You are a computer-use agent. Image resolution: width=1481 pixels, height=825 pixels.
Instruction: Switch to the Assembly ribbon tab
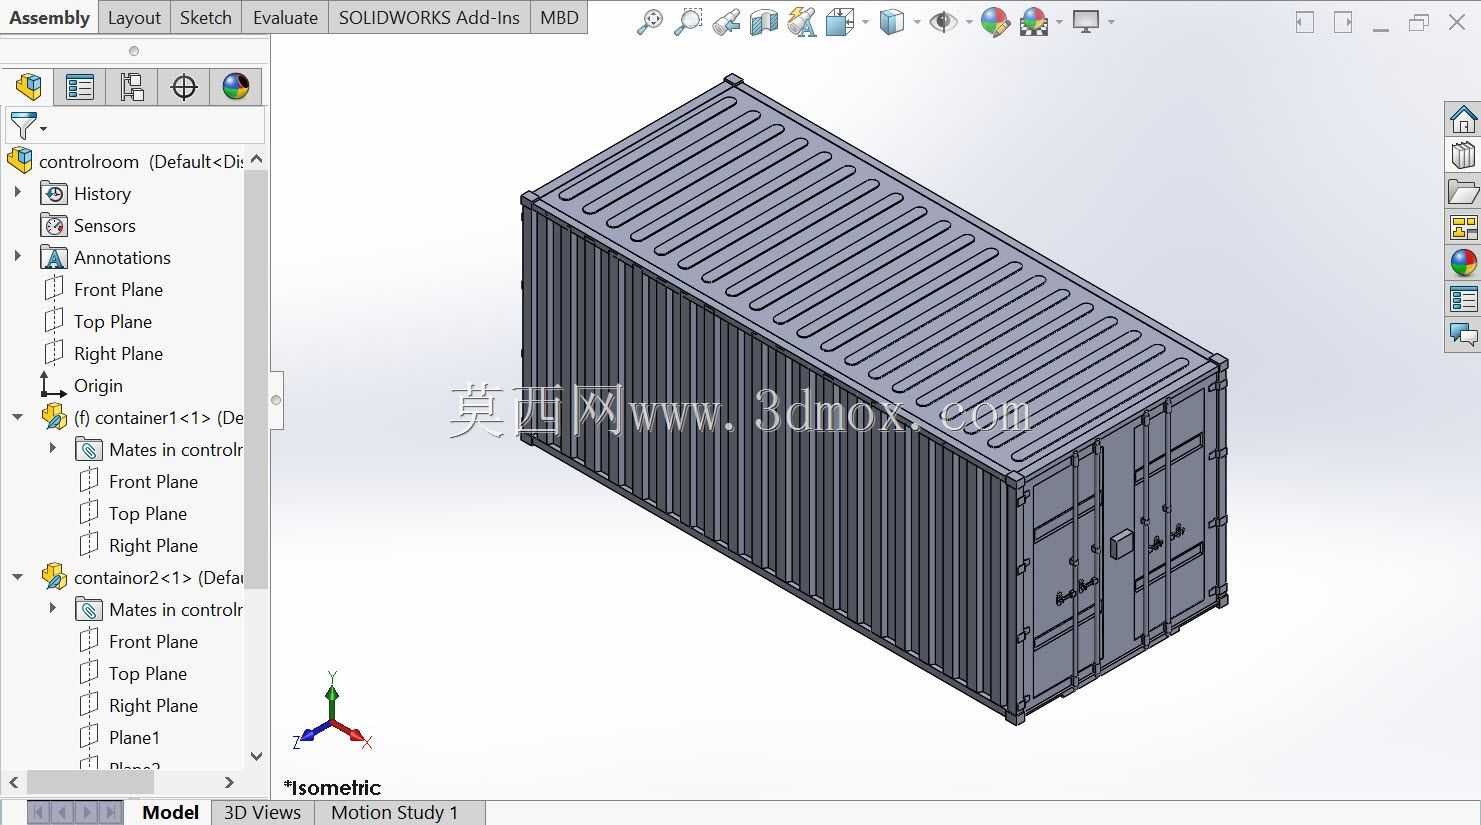click(x=49, y=18)
